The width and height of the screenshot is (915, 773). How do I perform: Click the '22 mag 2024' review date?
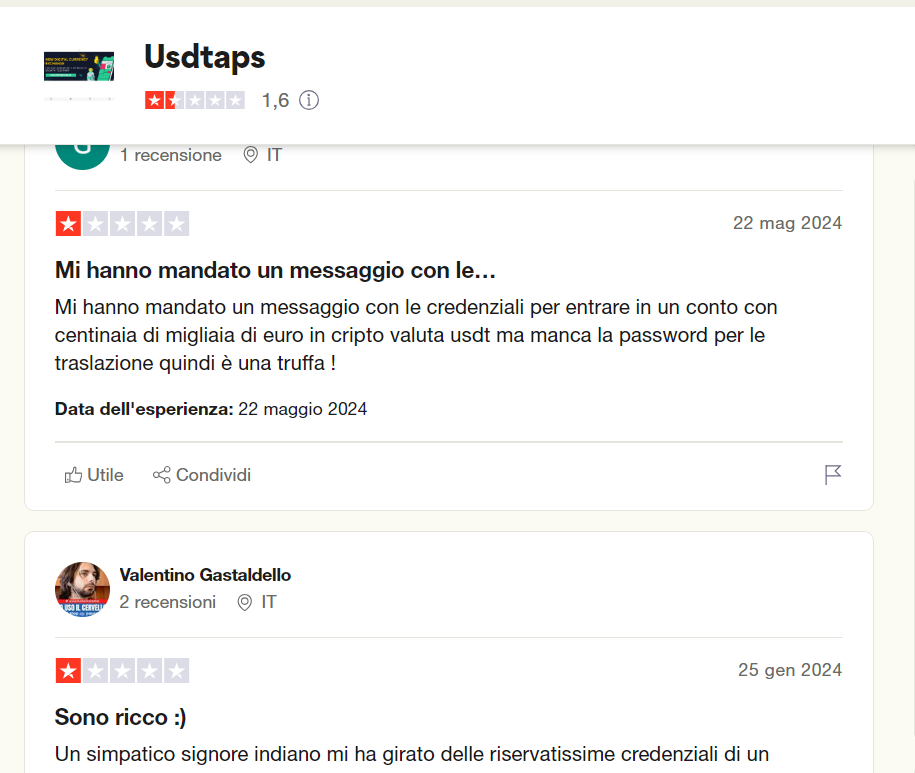point(787,223)
